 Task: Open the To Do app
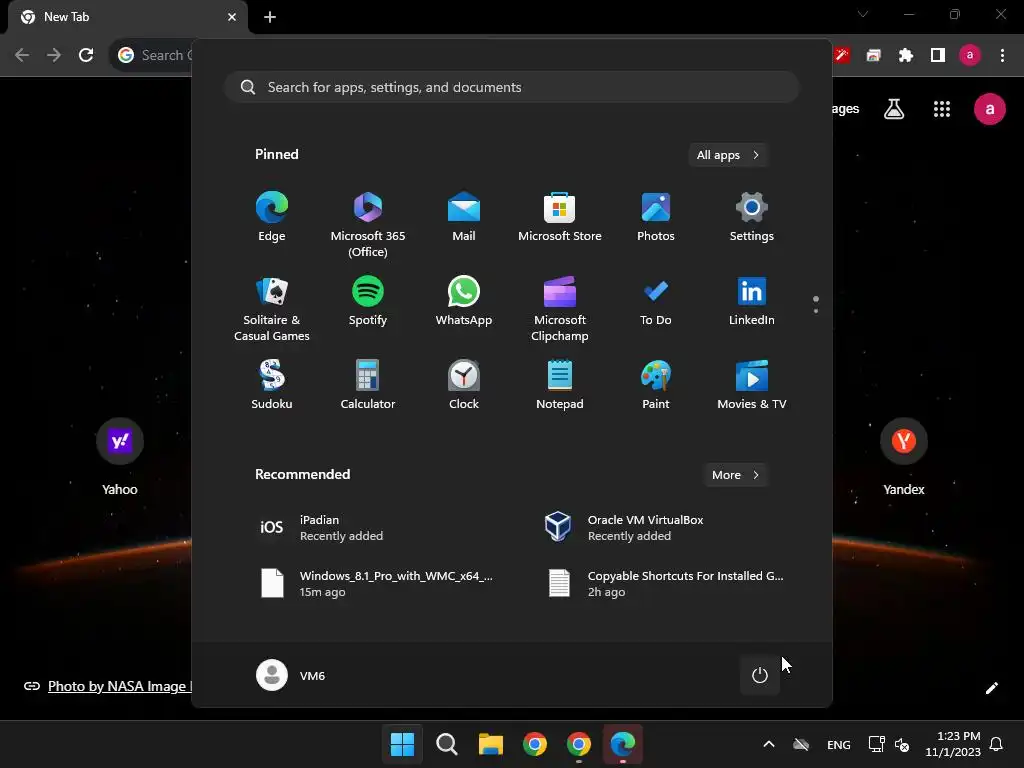(656, 302)
